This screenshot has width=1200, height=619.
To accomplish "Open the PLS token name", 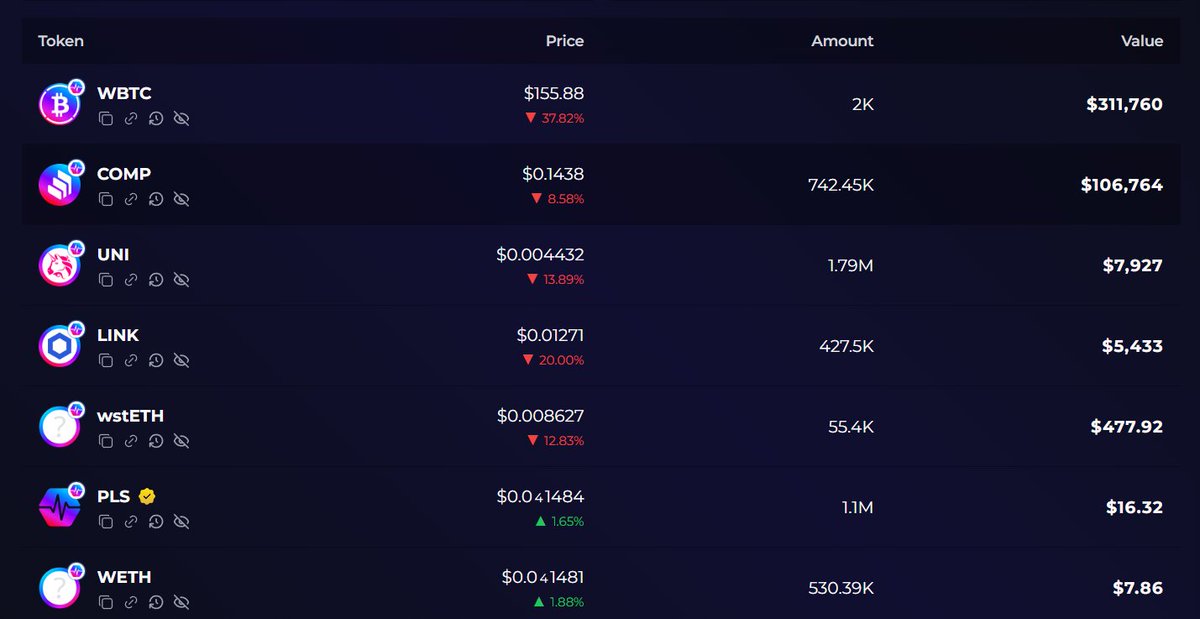I will click(x=113, y=496).
